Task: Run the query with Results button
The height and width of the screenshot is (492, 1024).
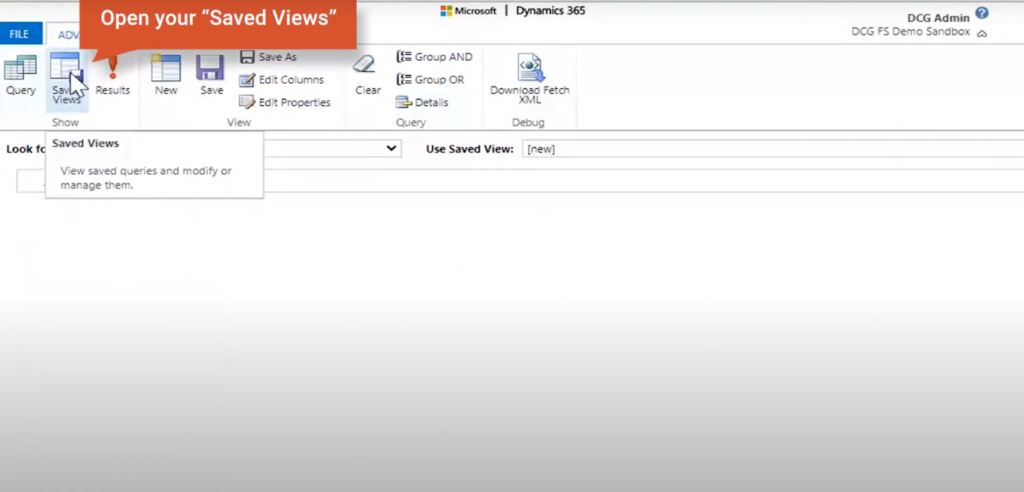Action: pyautogui.click(x=112, y=76)
